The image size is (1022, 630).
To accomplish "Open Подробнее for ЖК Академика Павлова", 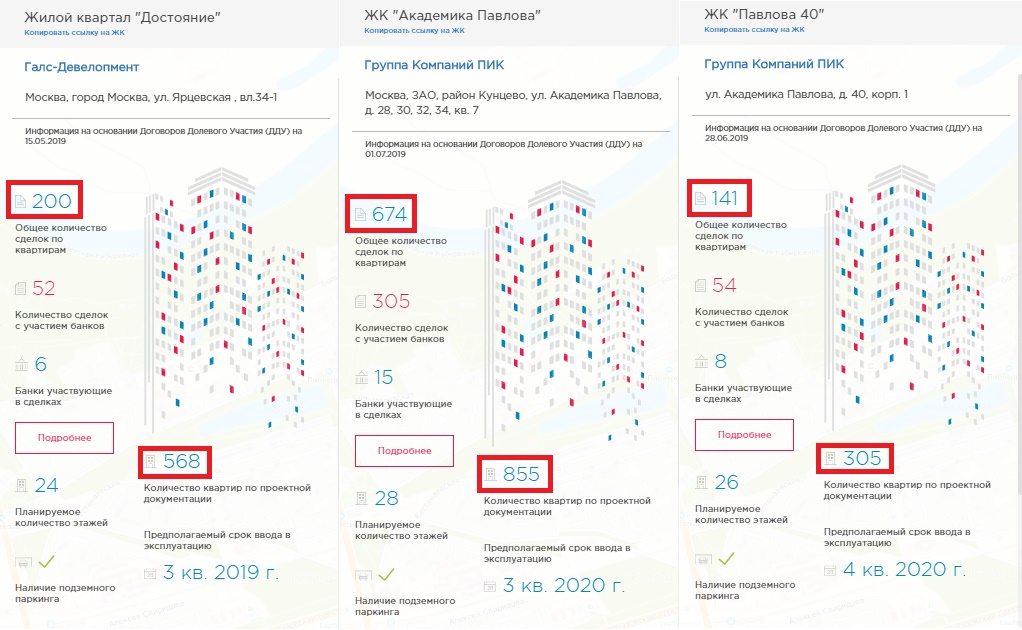I will 404,451.
